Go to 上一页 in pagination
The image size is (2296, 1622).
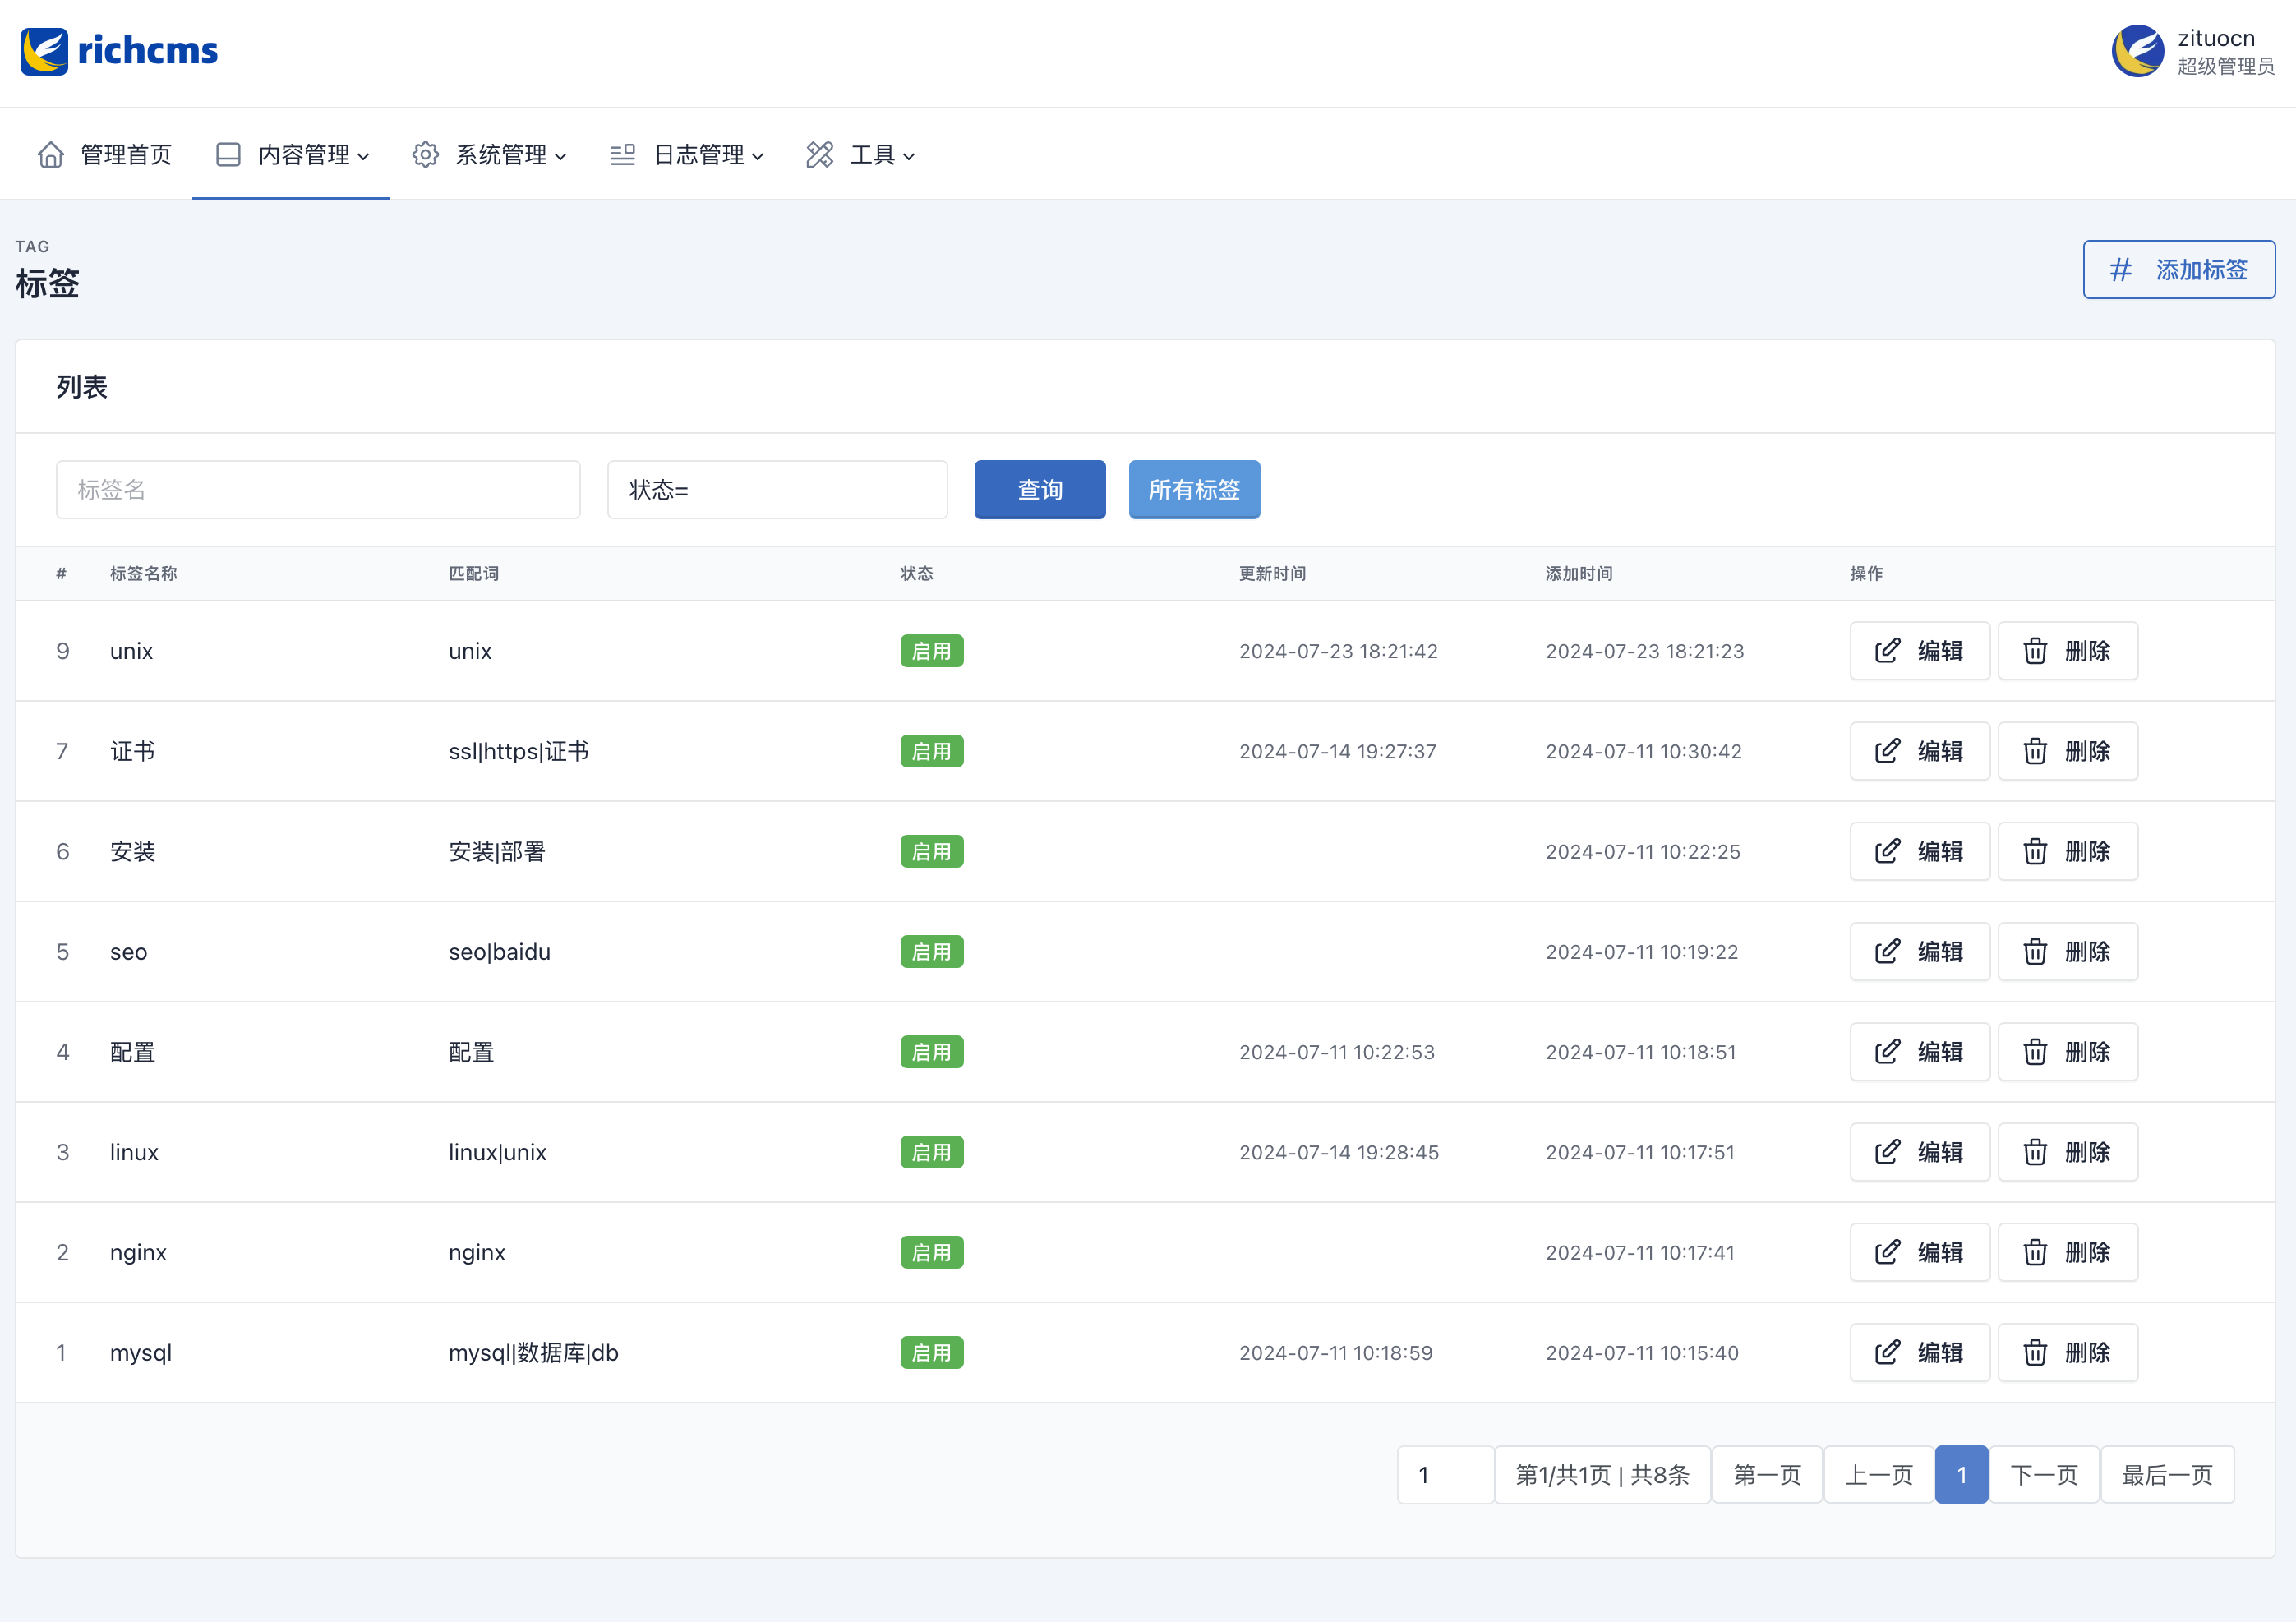point(1879,1475)
